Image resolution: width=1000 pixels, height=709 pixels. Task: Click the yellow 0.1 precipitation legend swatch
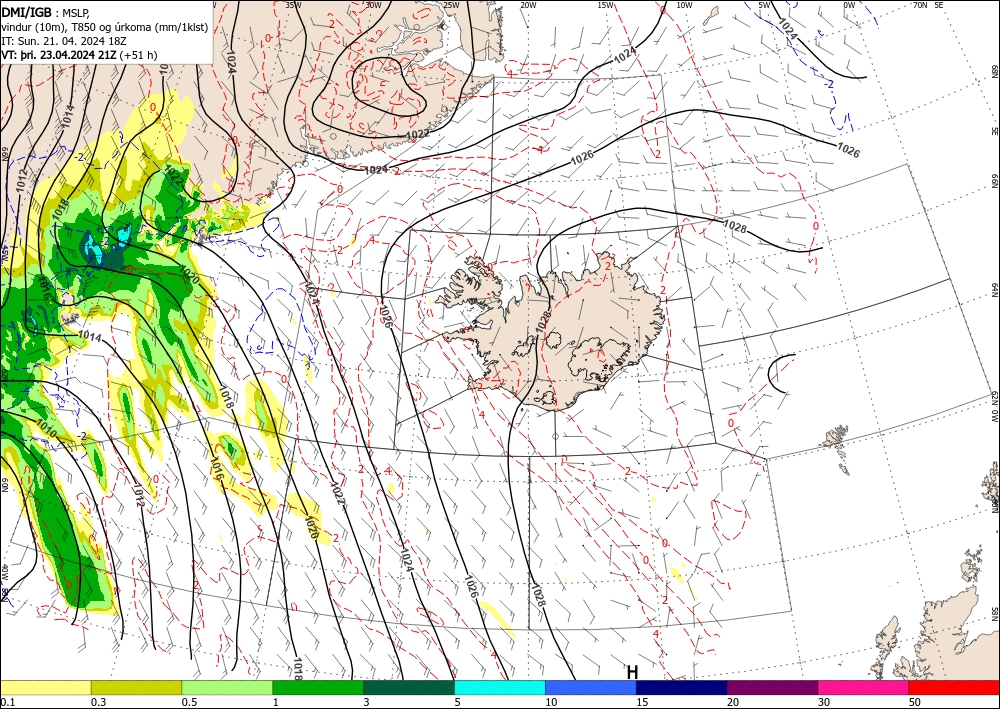tap(45, 687)
